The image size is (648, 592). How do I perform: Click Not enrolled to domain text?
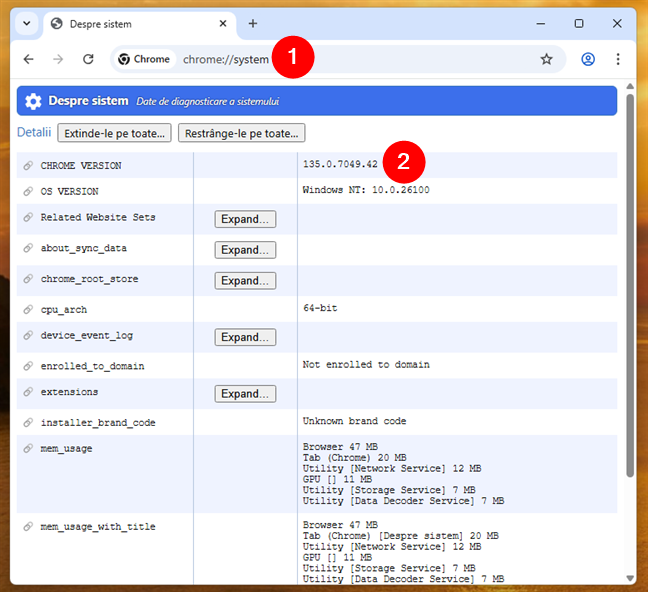click(x=366, y=365)
